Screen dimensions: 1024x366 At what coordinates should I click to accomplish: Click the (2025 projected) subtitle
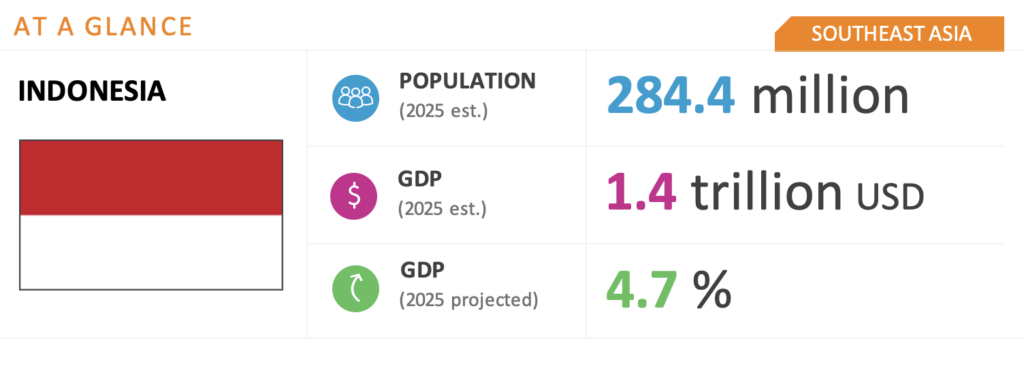[468, 300]
